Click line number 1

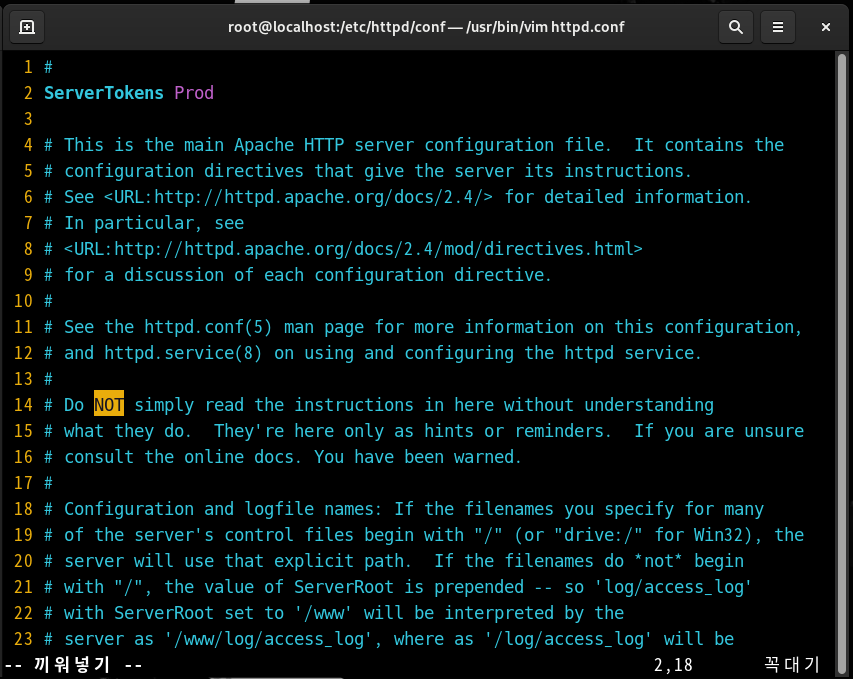coord(28,67)
